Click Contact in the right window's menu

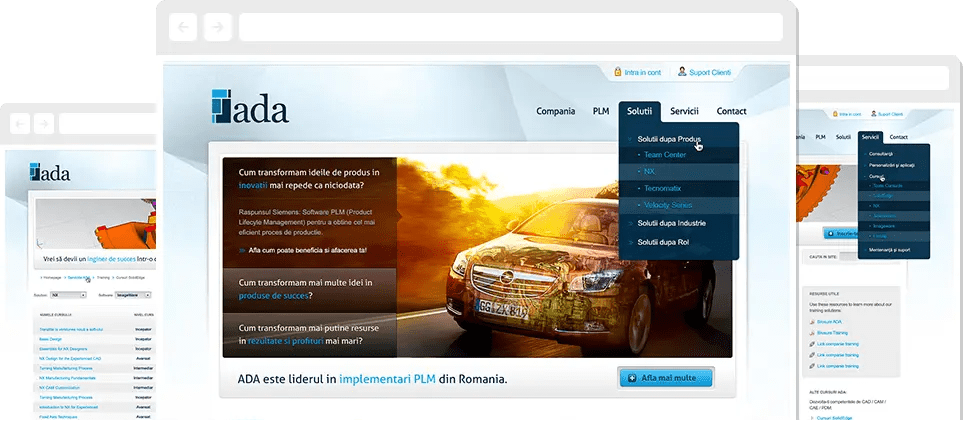pos(899,137)
